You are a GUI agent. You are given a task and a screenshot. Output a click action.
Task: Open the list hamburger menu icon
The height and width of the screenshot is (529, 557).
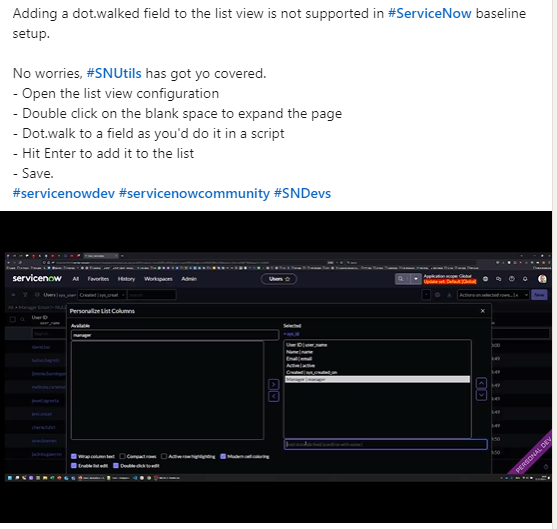coord(13,295)
